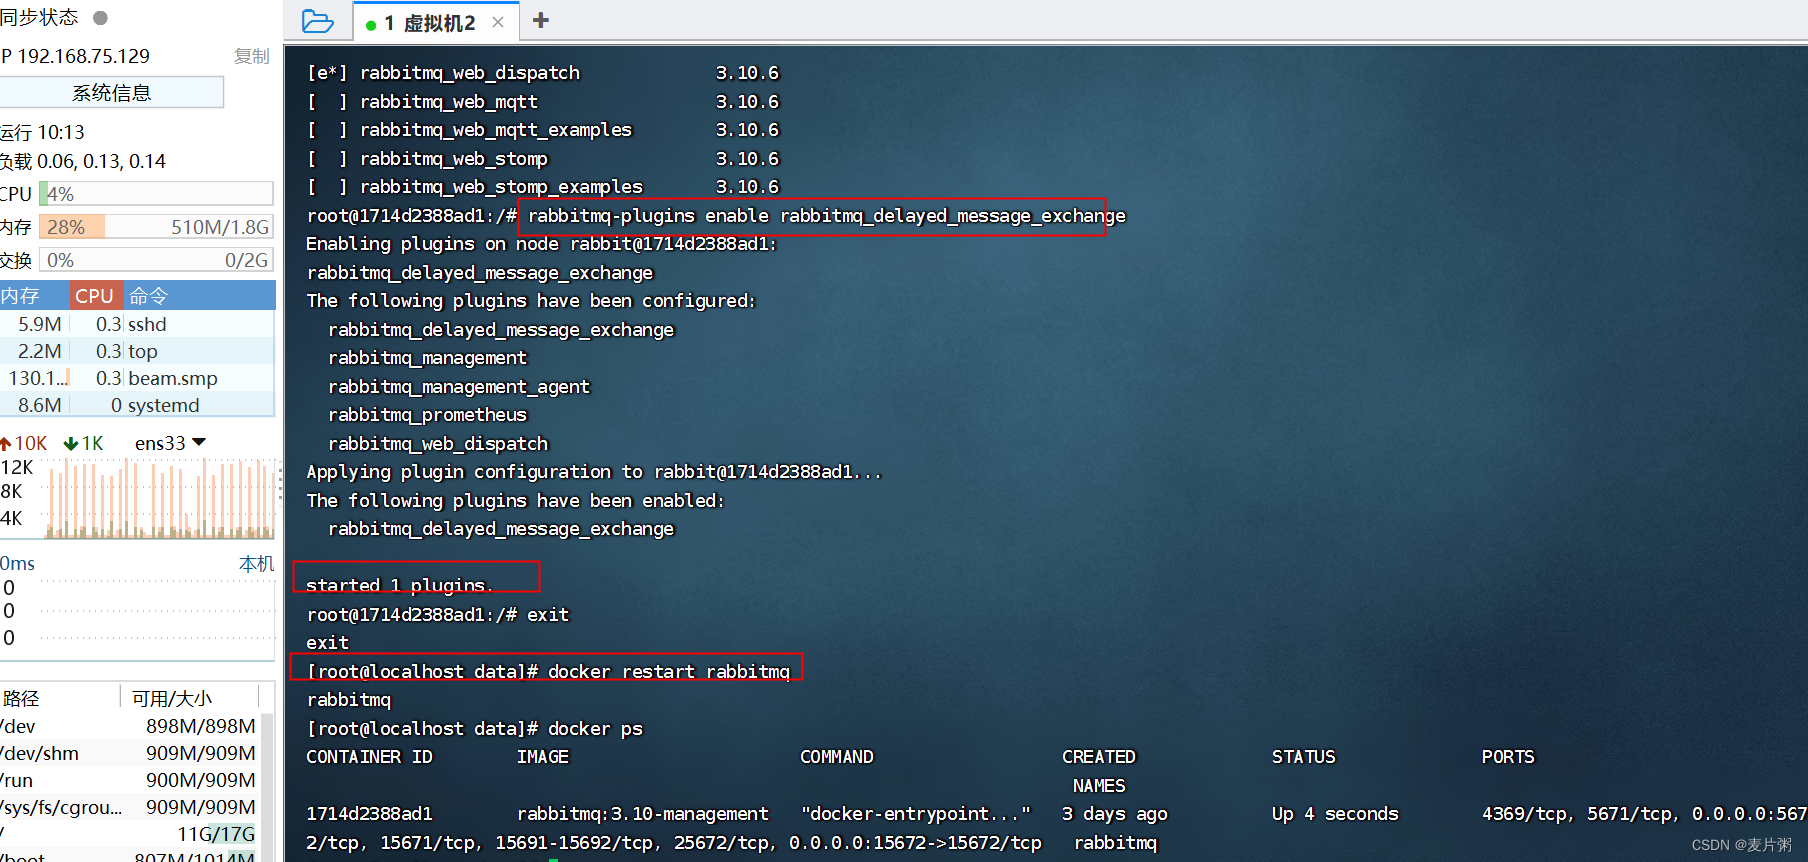This screenshot has width=1808, height=862.
Task: Click the 运行 10:13 uptime text
Action: pos(43,132)
